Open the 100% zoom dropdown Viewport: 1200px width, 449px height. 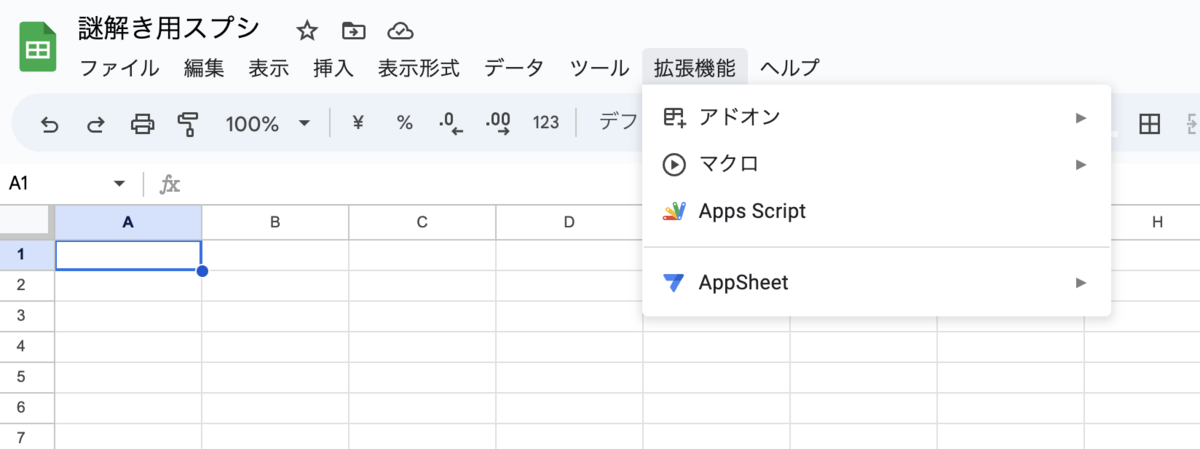(x=268, y=124)
